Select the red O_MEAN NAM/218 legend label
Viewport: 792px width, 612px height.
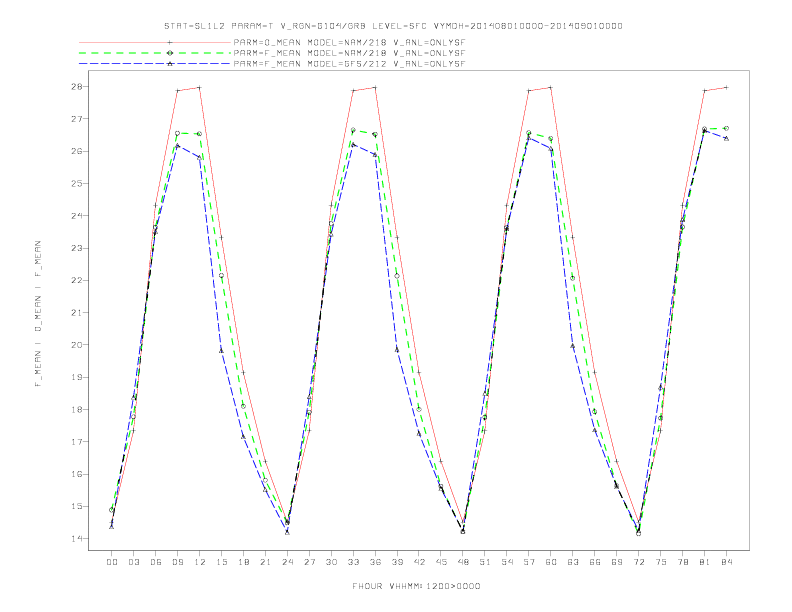349,42
